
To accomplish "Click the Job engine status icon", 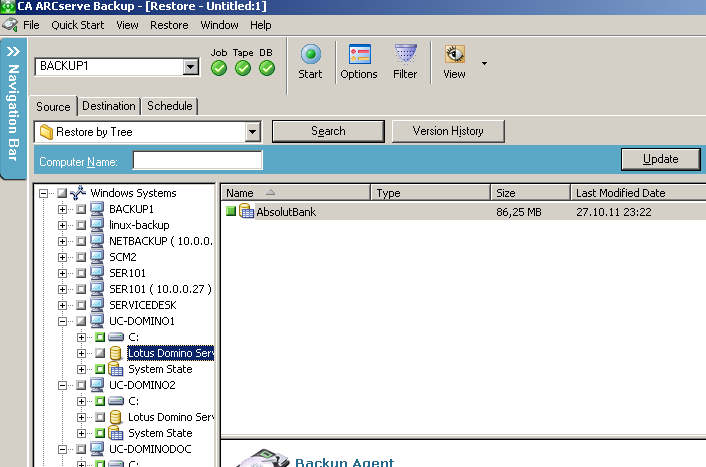I will (x=219, y=68).
